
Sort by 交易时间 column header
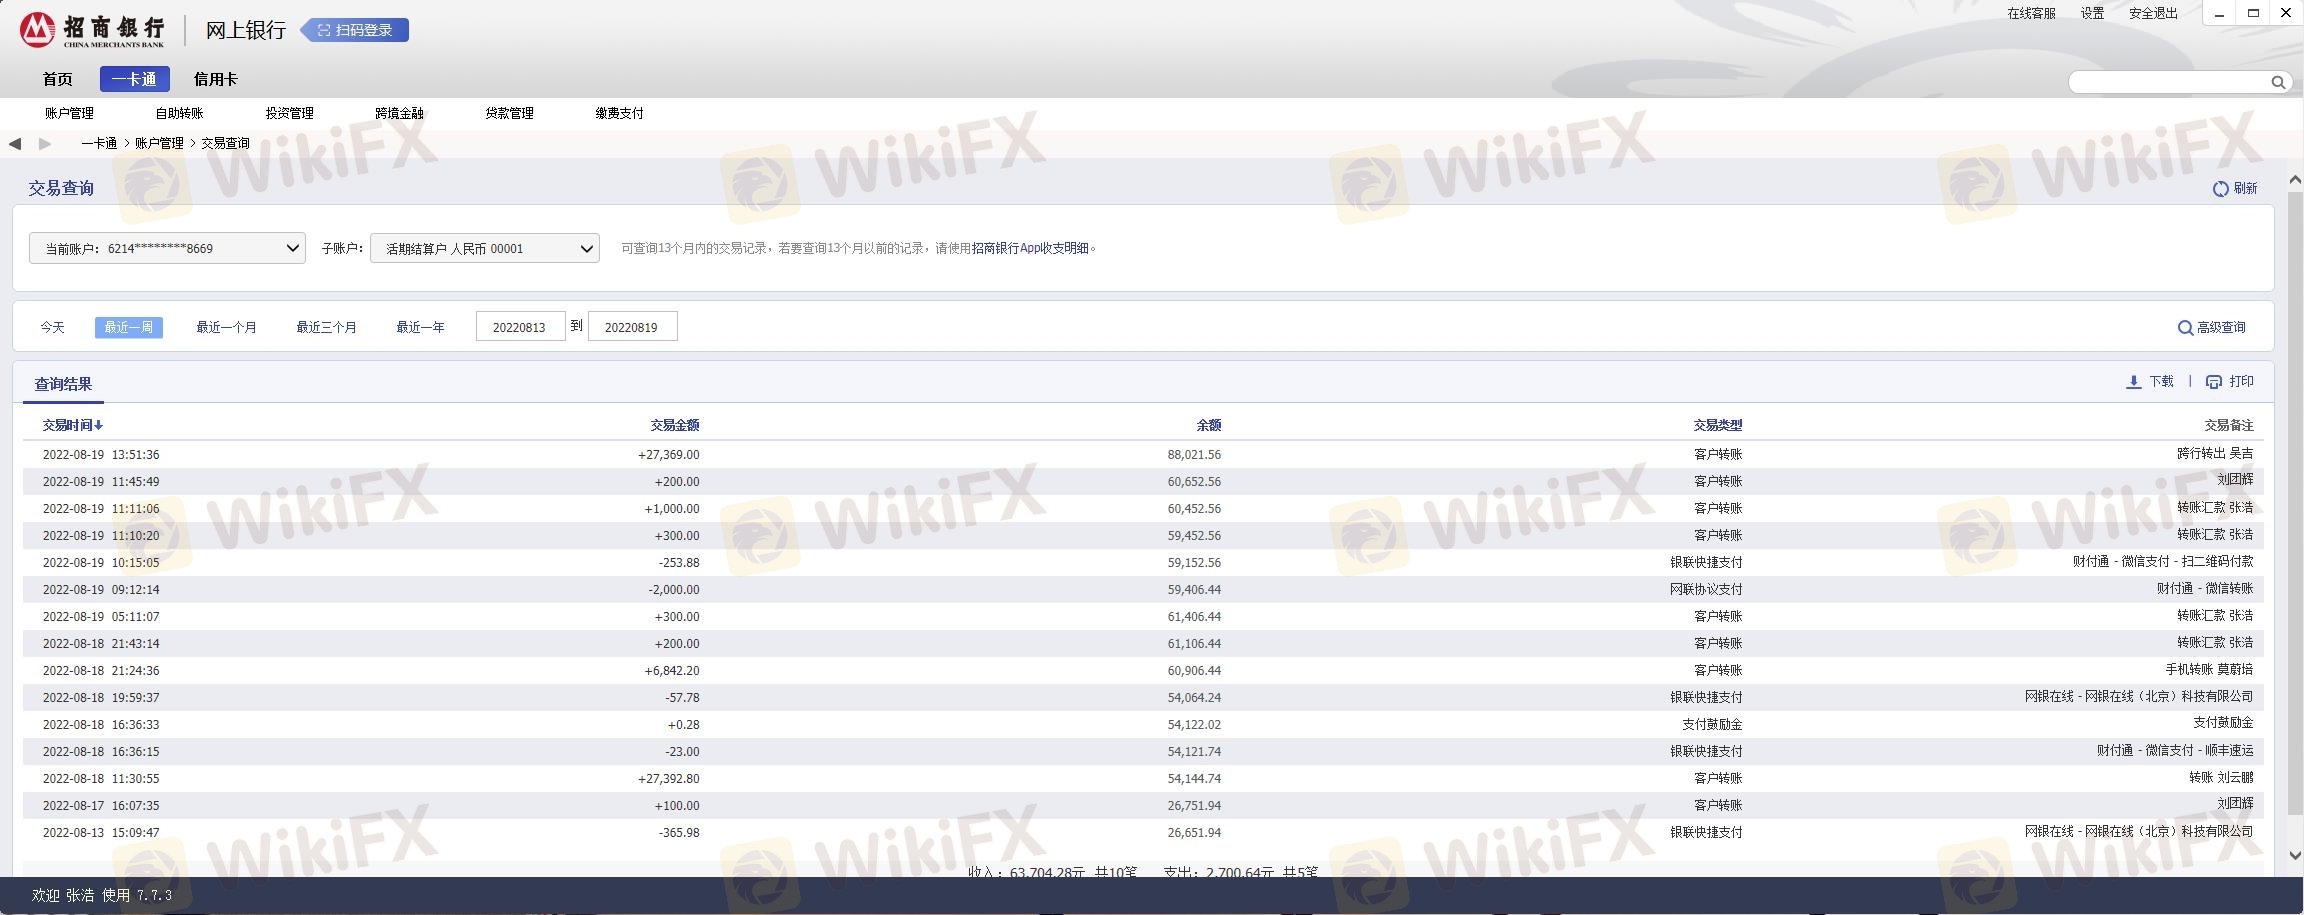pyautogui.click(x=72, y=425)
